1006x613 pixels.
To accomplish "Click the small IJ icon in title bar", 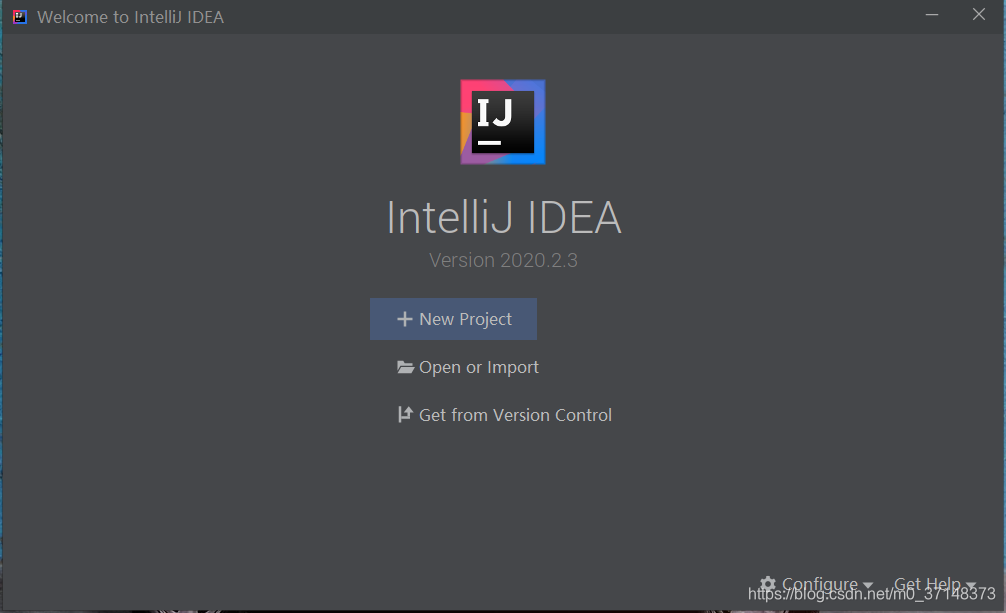I will coord(20,17).
